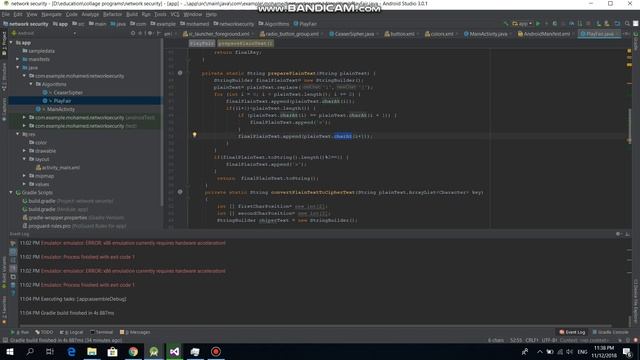
Task: Click the override gutter marker beside prepareFlainText
Action: (180, 73)
